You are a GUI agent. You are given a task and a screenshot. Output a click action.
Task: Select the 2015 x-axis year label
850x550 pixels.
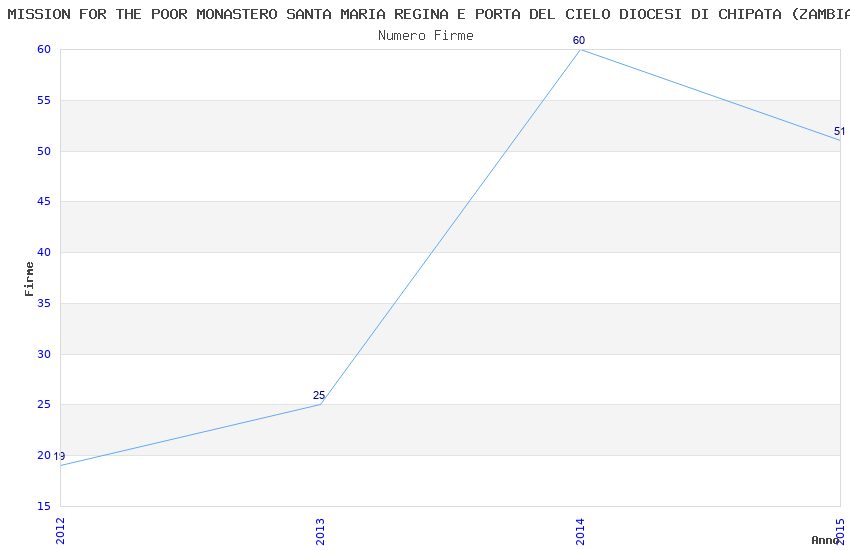click(x=840, y=530)
